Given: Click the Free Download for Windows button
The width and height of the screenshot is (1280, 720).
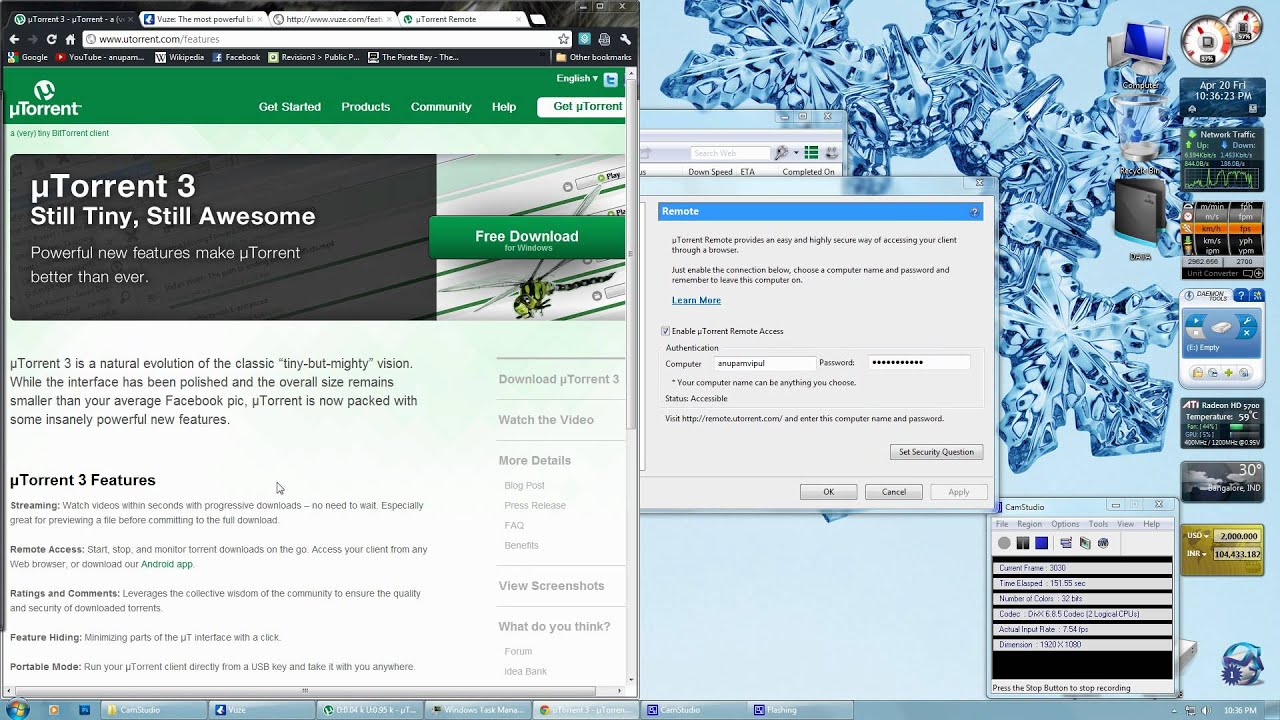Looking at the screenshot, I should [527, 238].
